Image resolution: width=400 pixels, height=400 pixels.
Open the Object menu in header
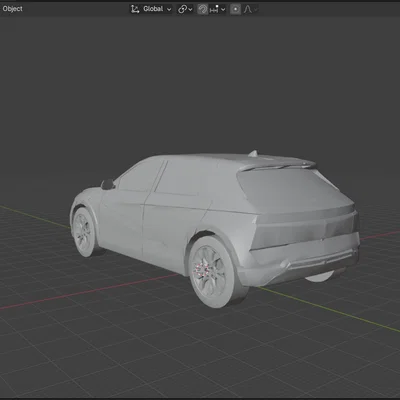pyautogui.click(x=12, y=9)
